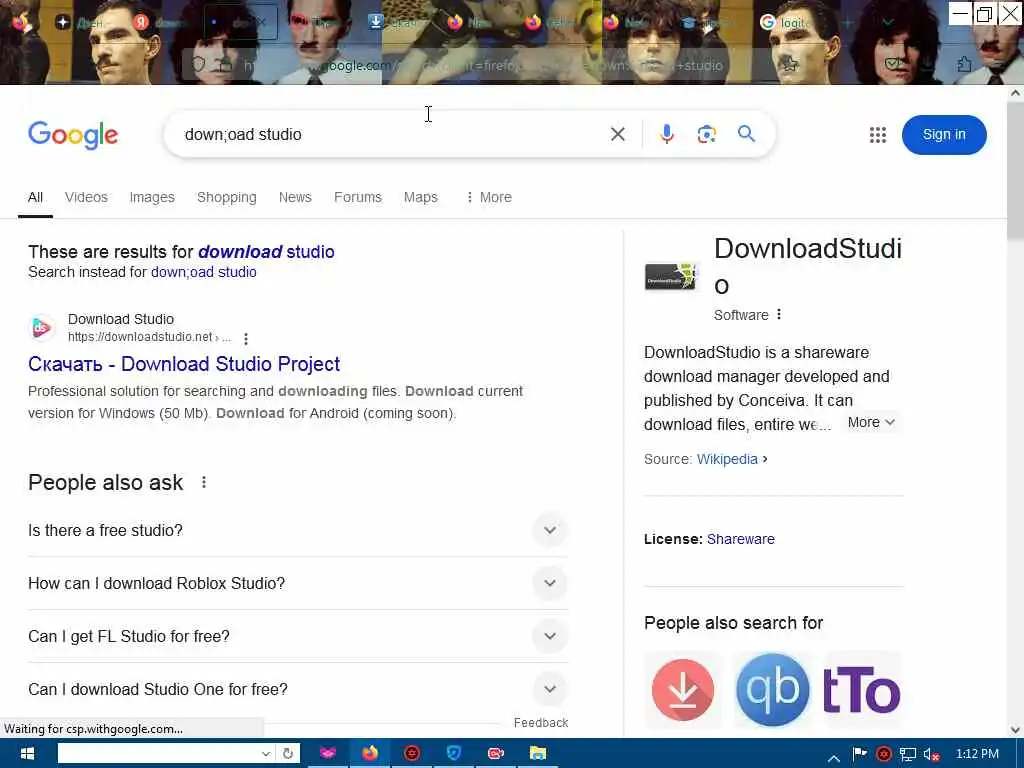This screenshot has width=1024, height=768.
Task: Switch to the News results tab
Action: tap(295, 197)
